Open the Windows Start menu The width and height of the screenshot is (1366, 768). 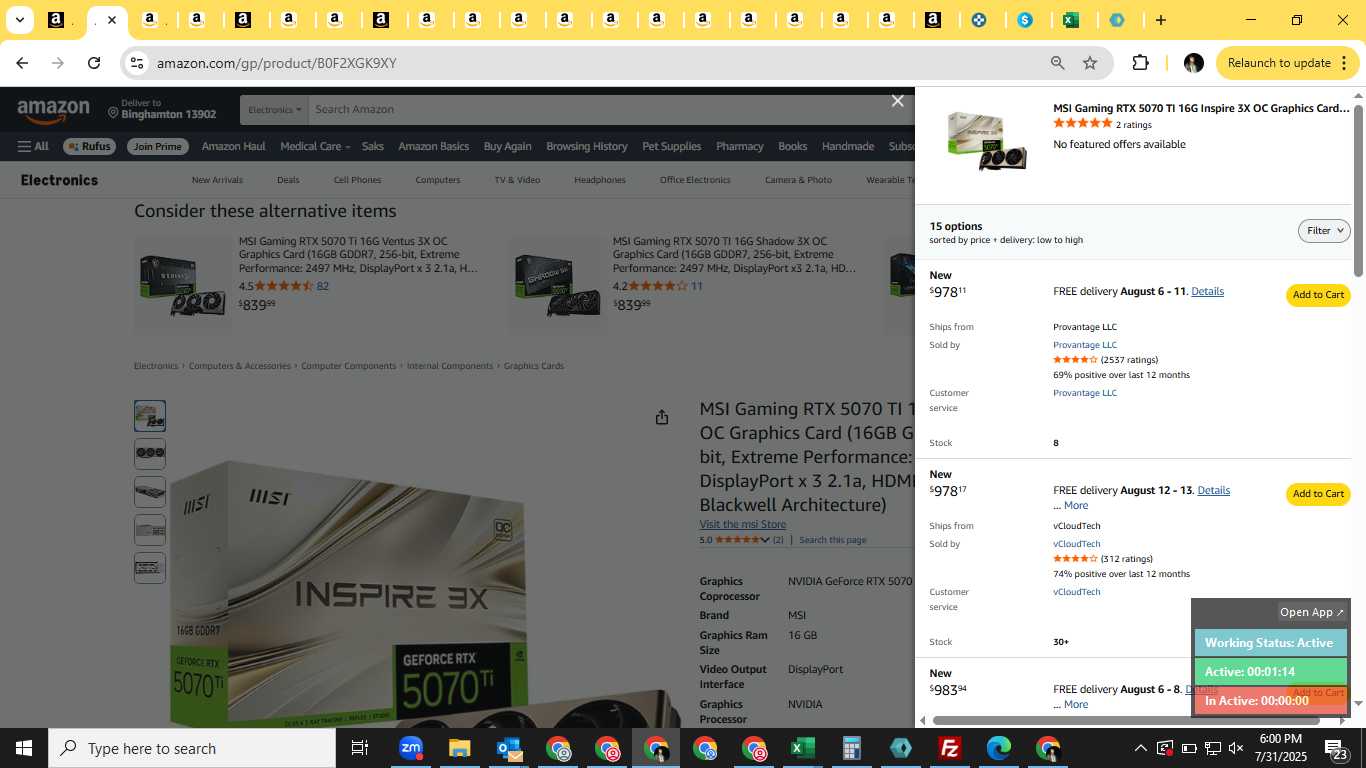[24, 748]
